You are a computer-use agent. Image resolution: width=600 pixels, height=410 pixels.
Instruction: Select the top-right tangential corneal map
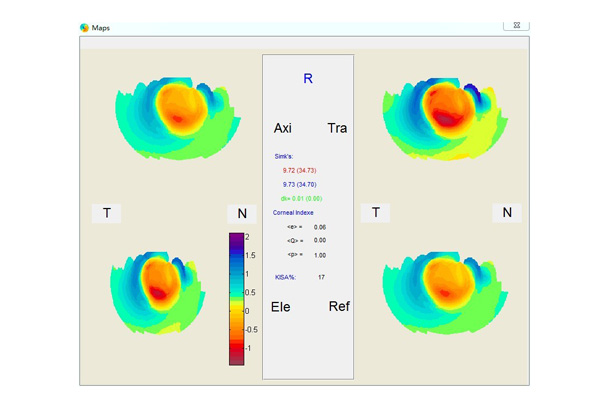coord(439,109)
